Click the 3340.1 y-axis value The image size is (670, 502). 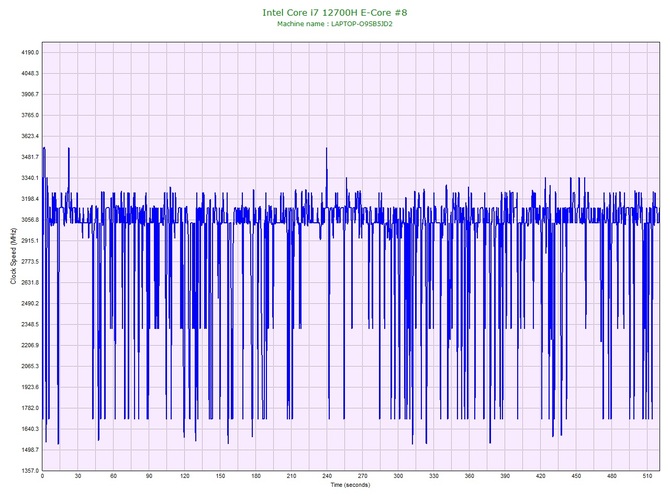click(30, 178)
